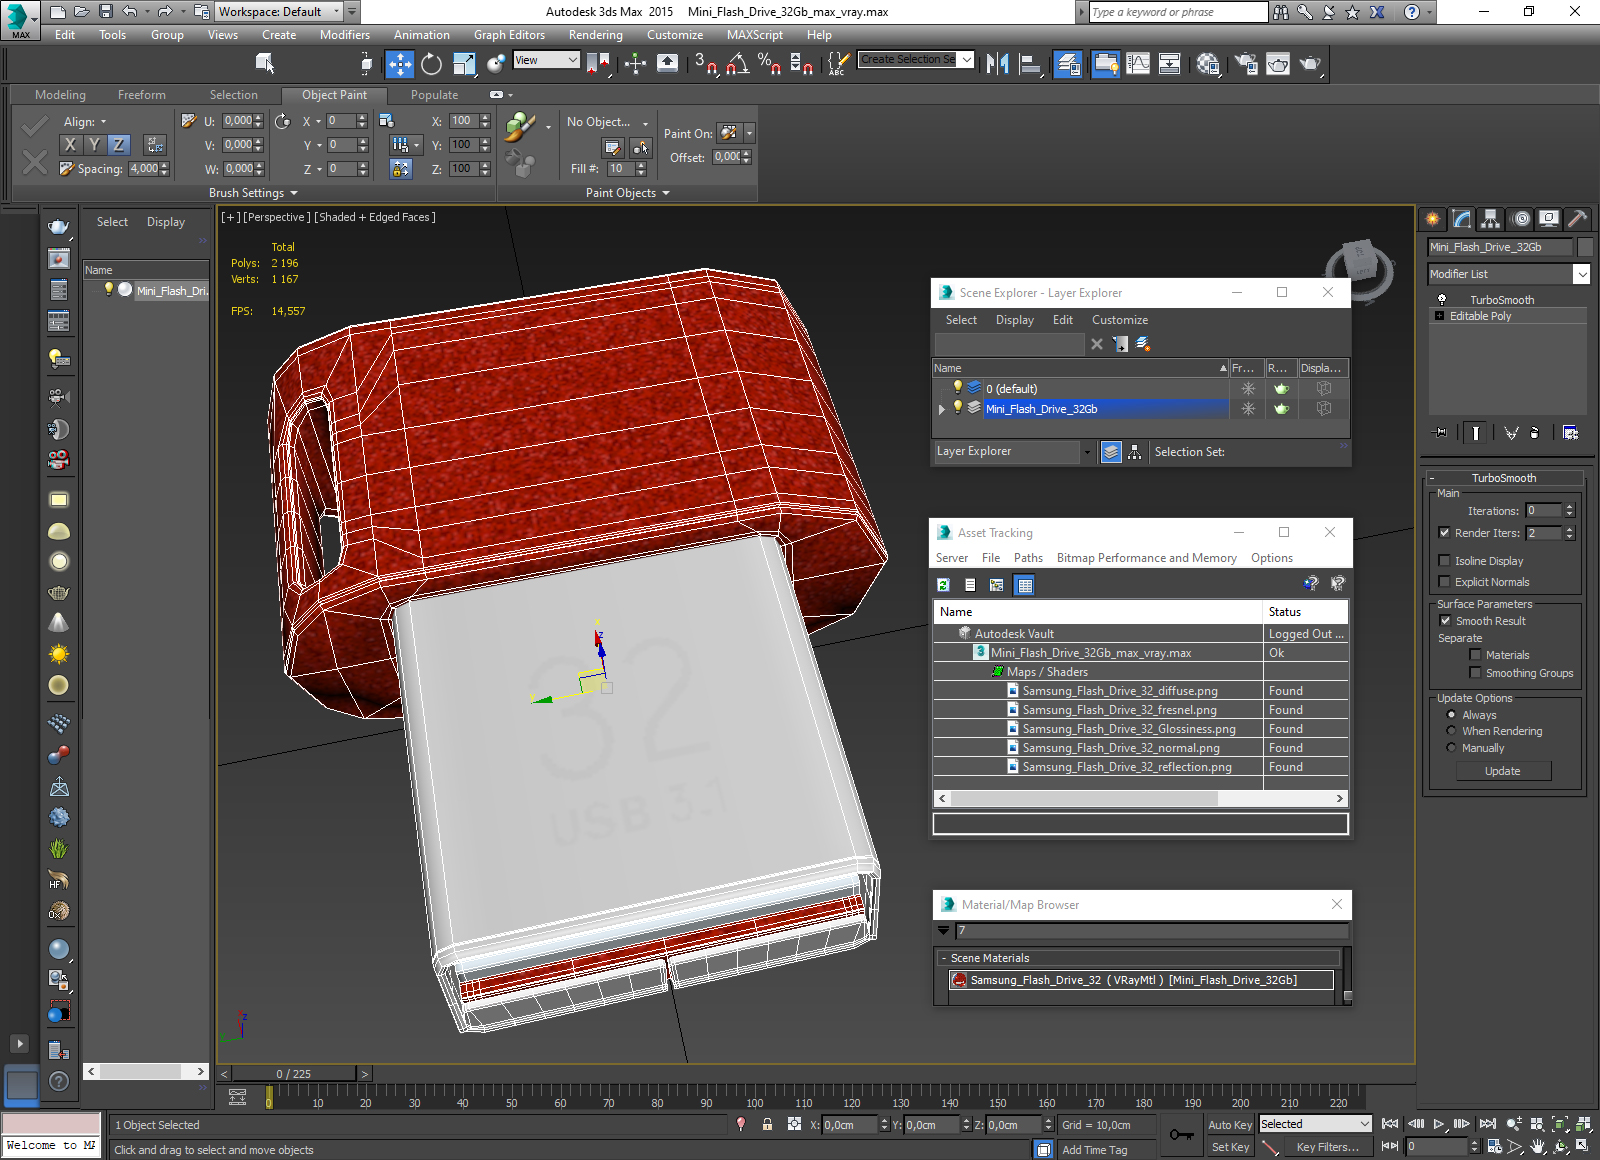The image size is (1600, 1160).
Task: Open the Motion command panel tab
Action: pos(1520,218)
